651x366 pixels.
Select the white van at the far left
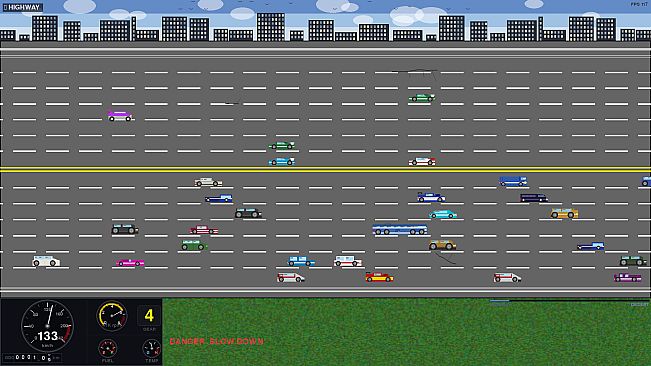point(46,261)
